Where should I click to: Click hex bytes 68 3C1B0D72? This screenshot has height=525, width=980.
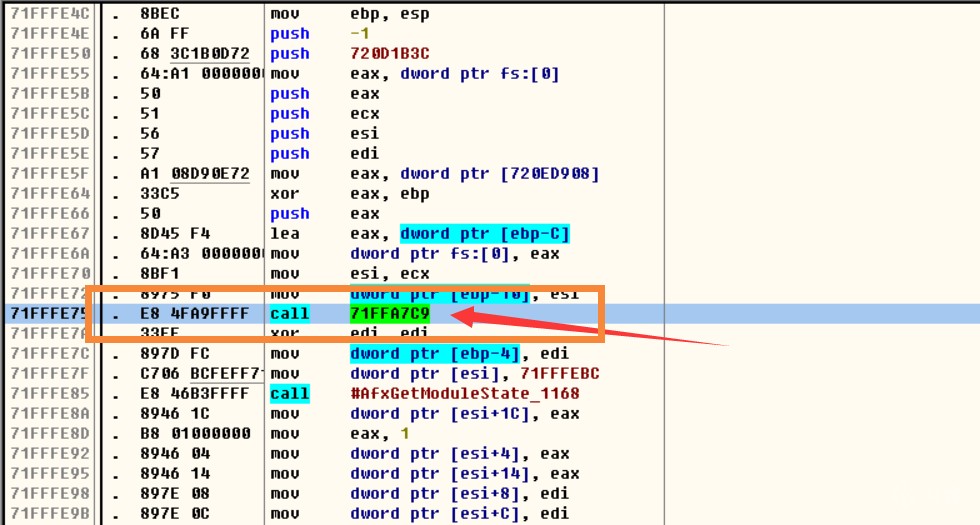[x=195, y=53]
